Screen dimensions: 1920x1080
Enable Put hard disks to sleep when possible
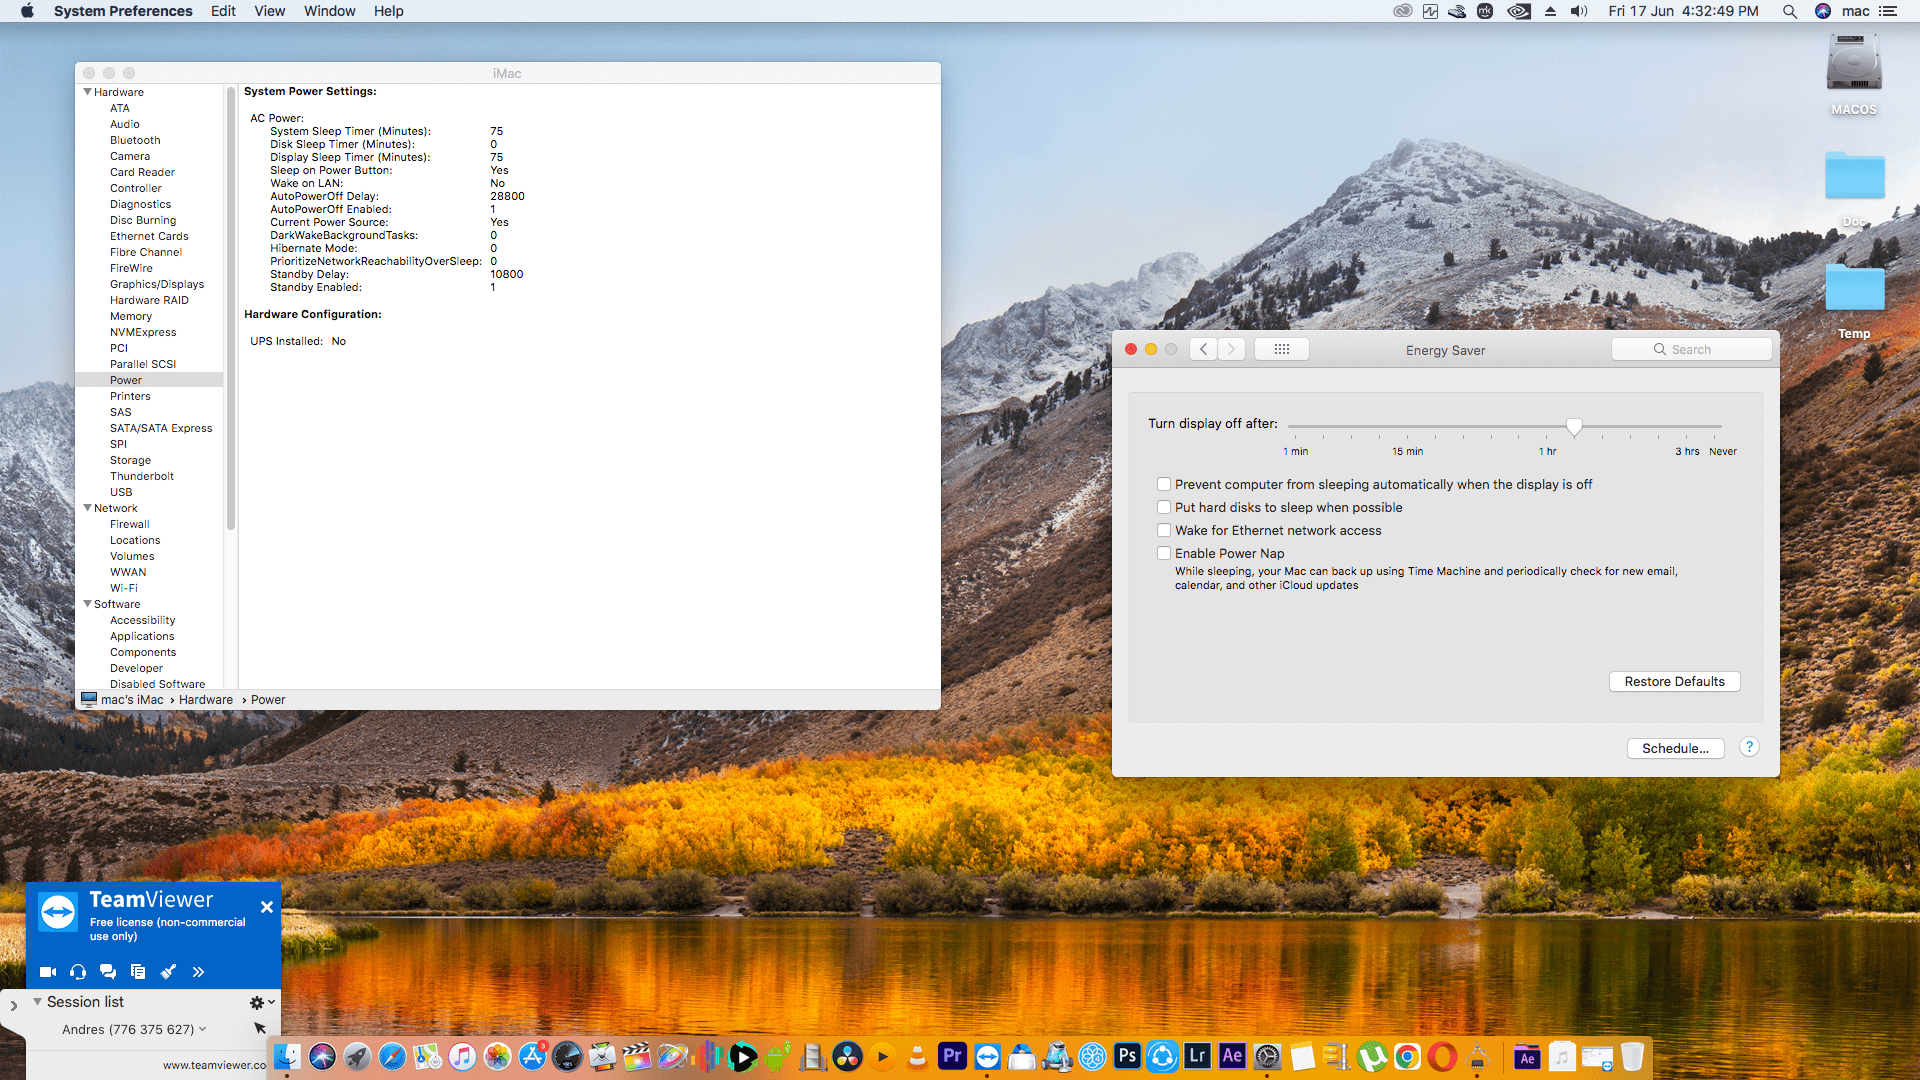(1164, 507)
